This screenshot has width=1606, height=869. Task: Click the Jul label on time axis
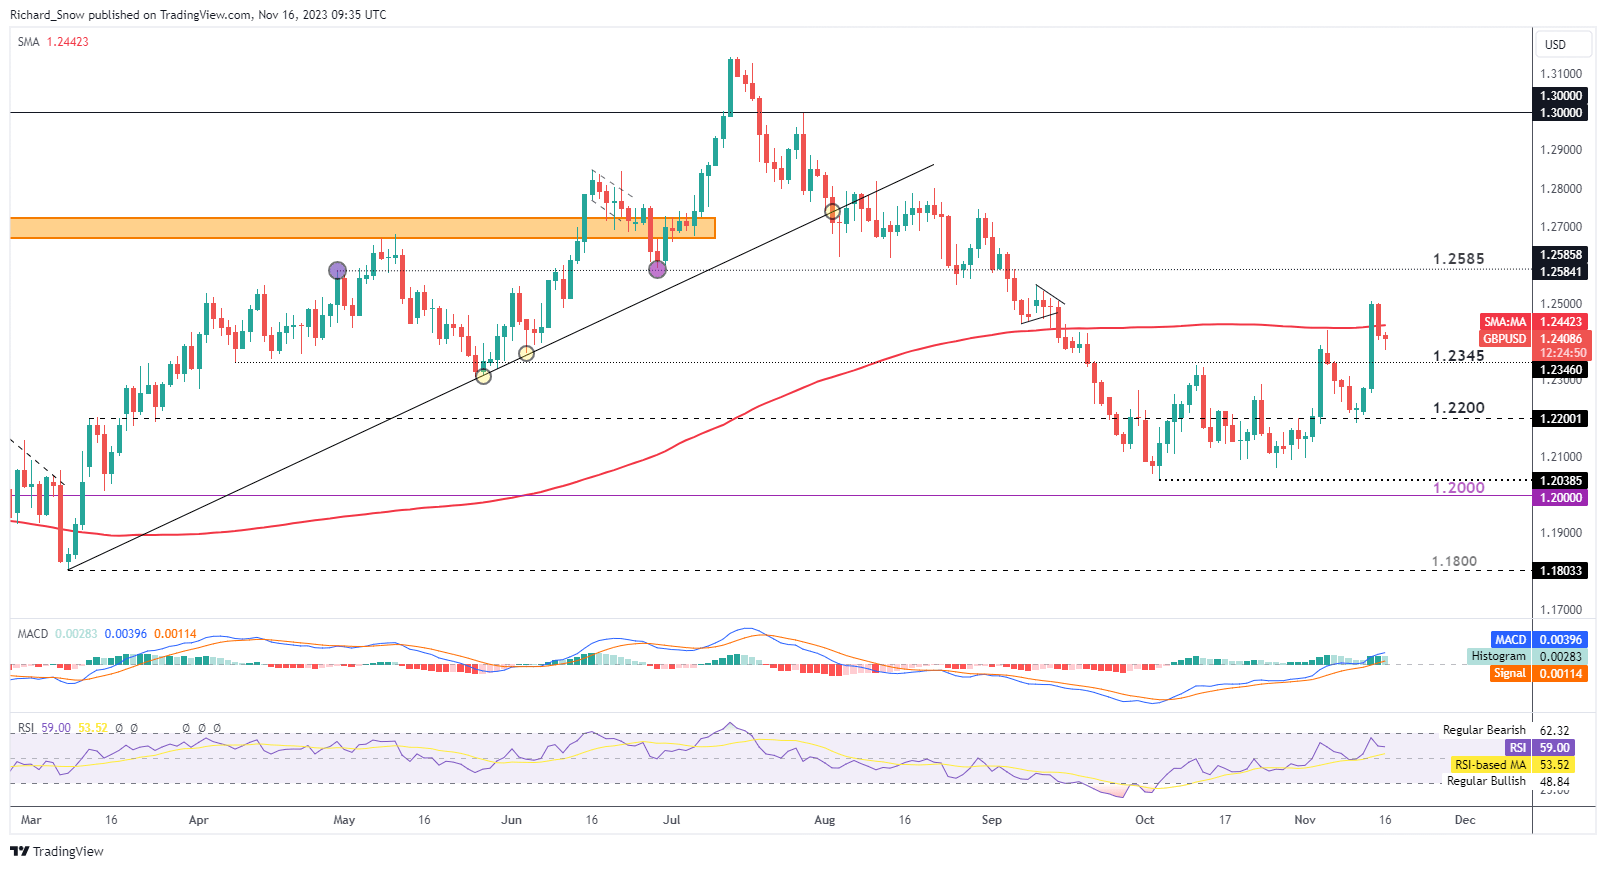(671, 820)
